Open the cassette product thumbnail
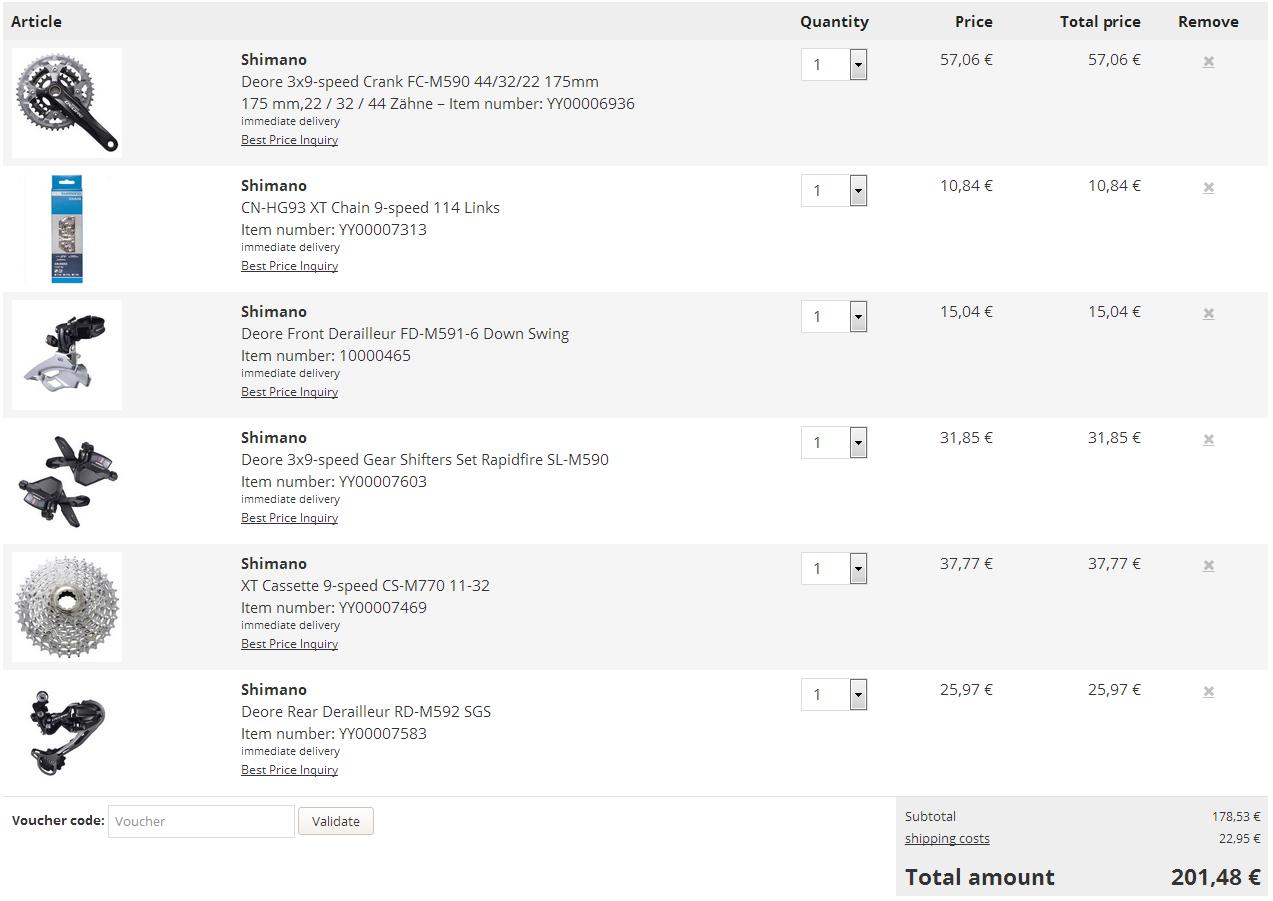The width and height of the screenshot is (1273, 901). coord(67,607)
